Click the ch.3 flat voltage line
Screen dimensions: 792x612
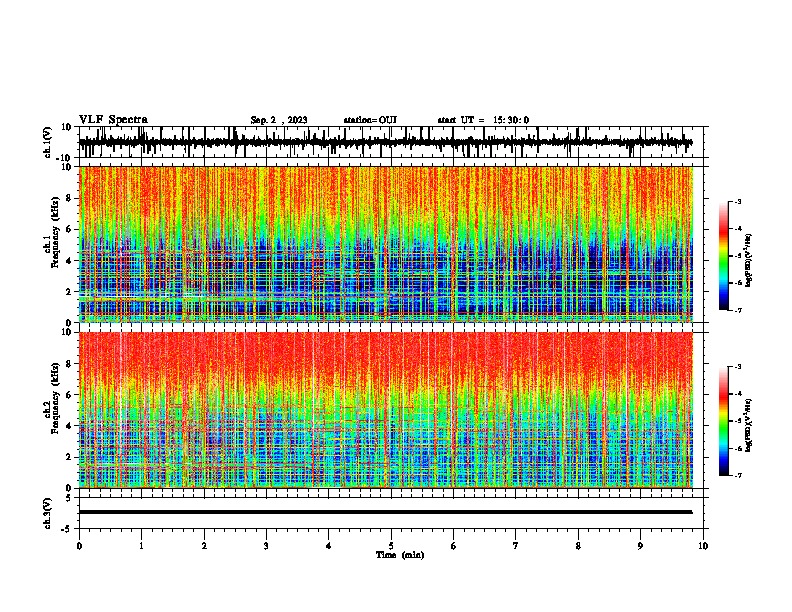pos(385,512)
